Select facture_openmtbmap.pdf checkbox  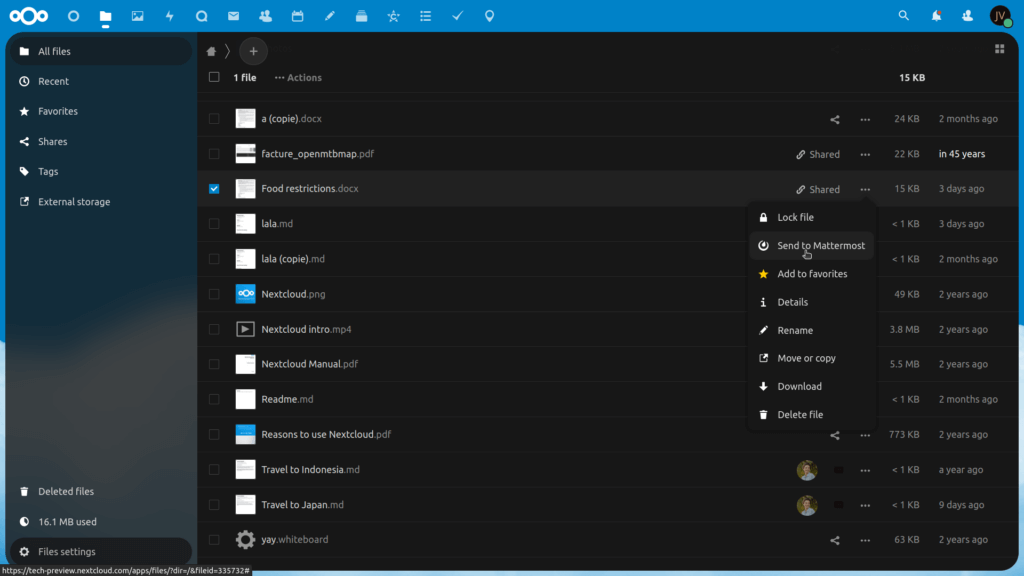tap(214, 154)
